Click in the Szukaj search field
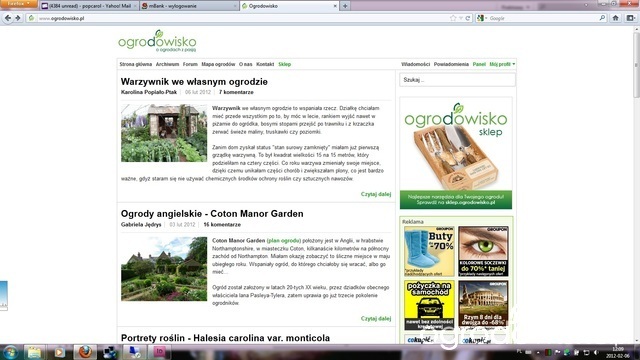640x360 pixels. click(x=457, y=80)
